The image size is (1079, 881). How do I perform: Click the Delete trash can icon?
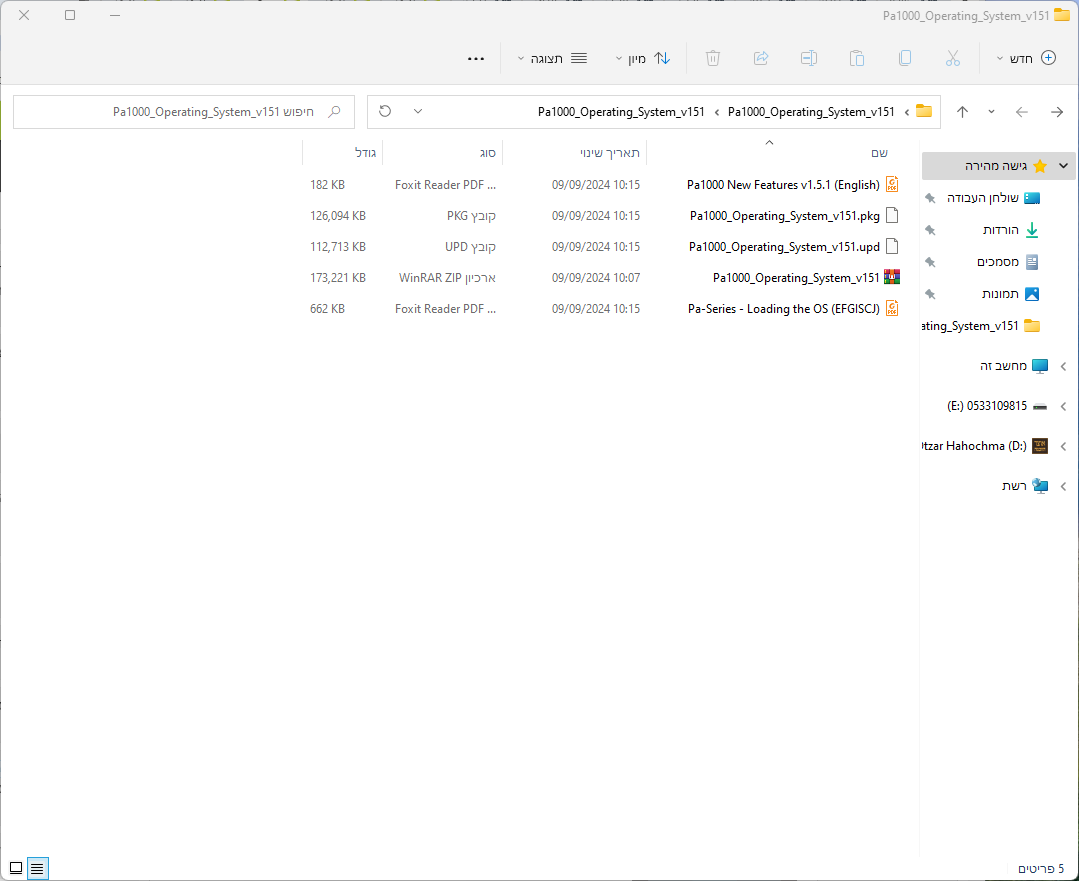click(x=713, y=59)
